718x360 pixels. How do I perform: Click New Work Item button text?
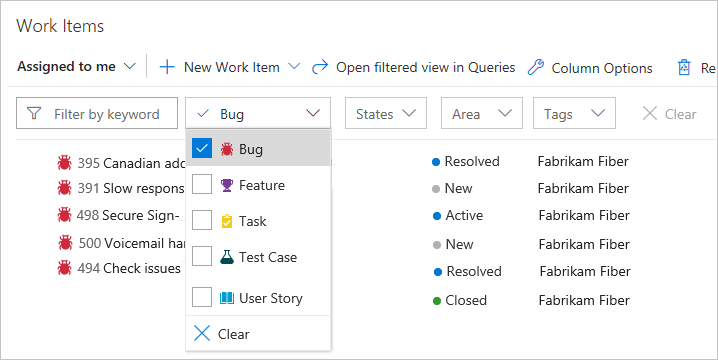[x=232, y=67]
